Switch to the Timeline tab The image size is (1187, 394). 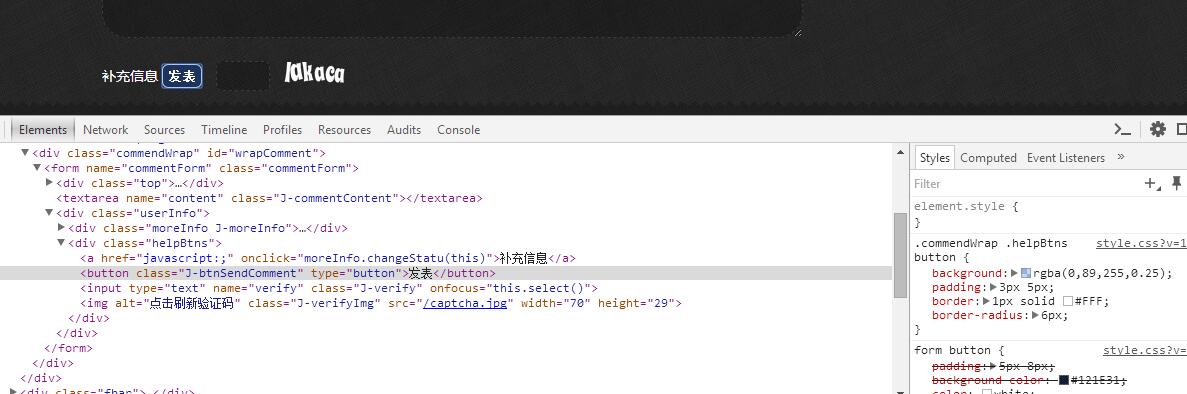[224, 130]
